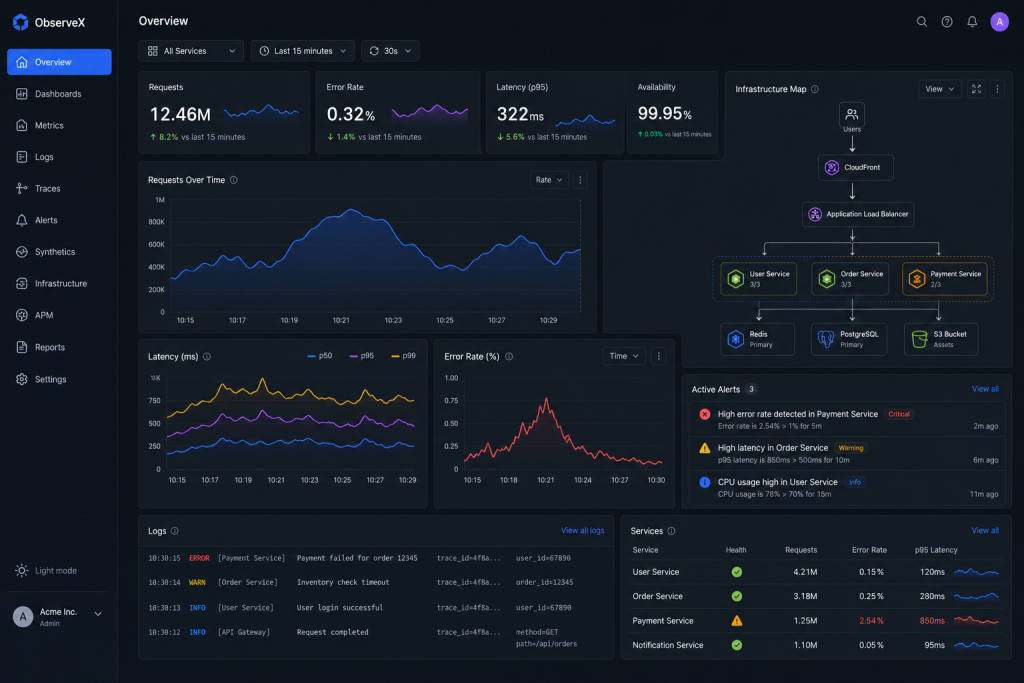The width and height of the screenshot is (1024, 683).
Task: Open WARN log Inventory check timeout
Action: coord(376,582)
